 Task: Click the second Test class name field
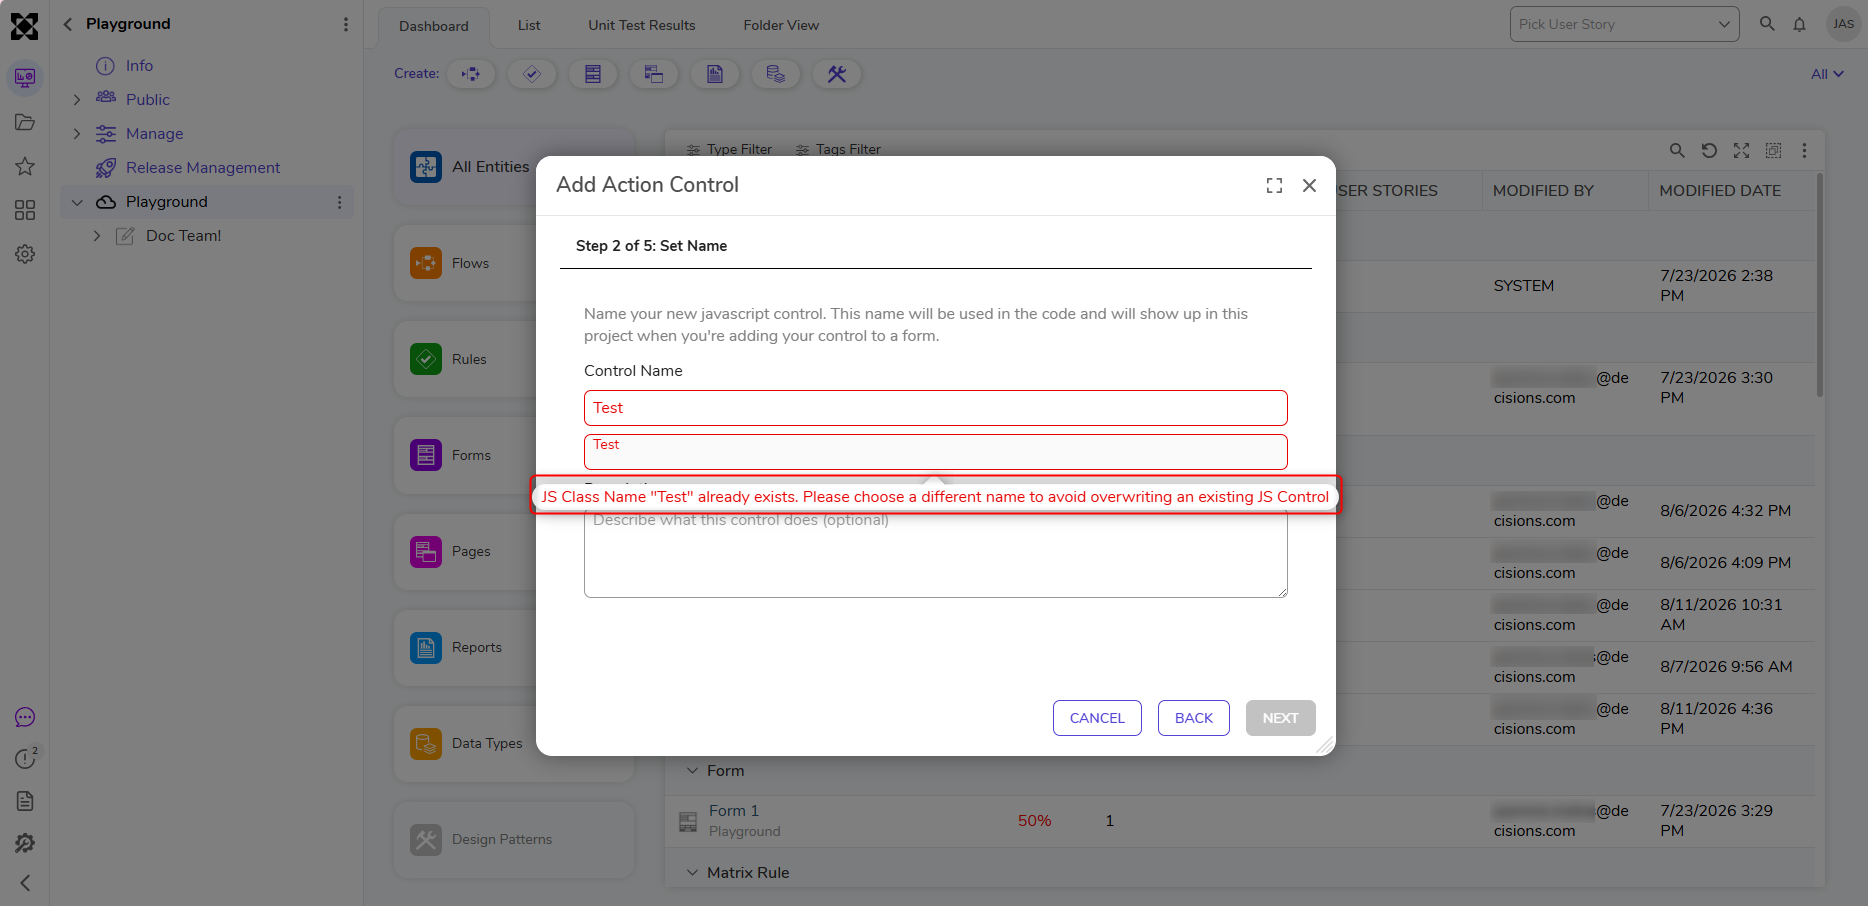(x=935, y=452)
